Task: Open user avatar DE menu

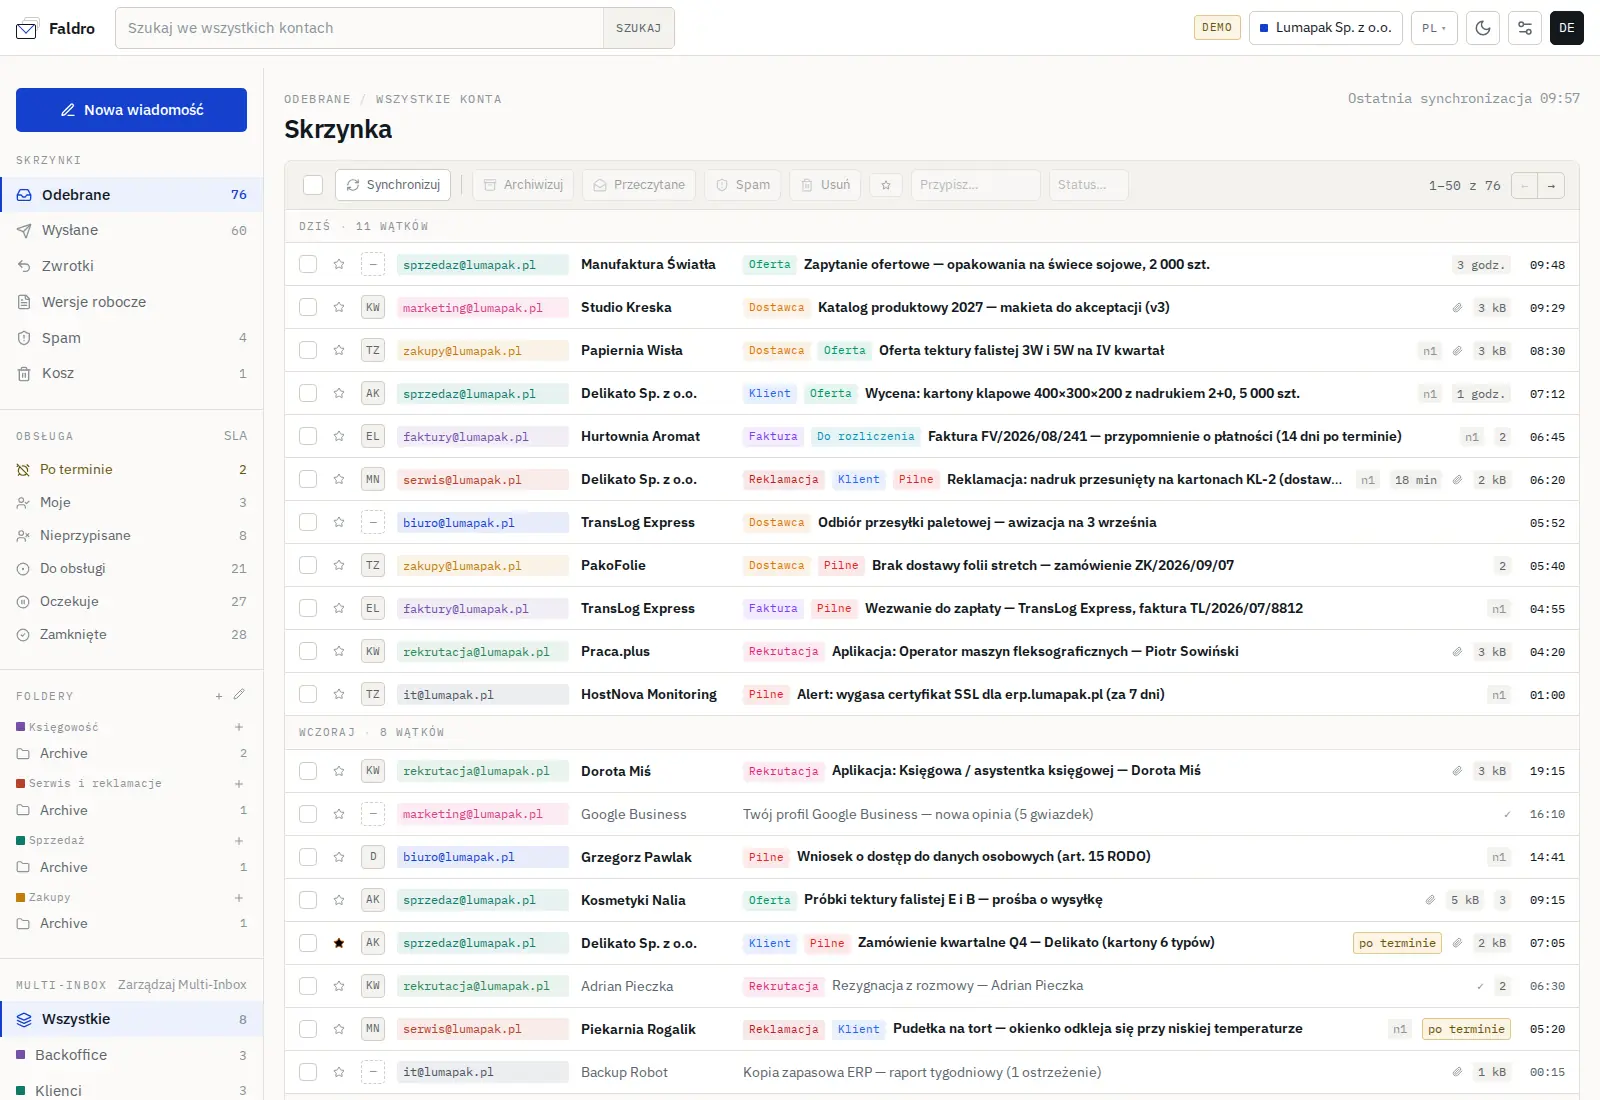Action: point(1567,28)
